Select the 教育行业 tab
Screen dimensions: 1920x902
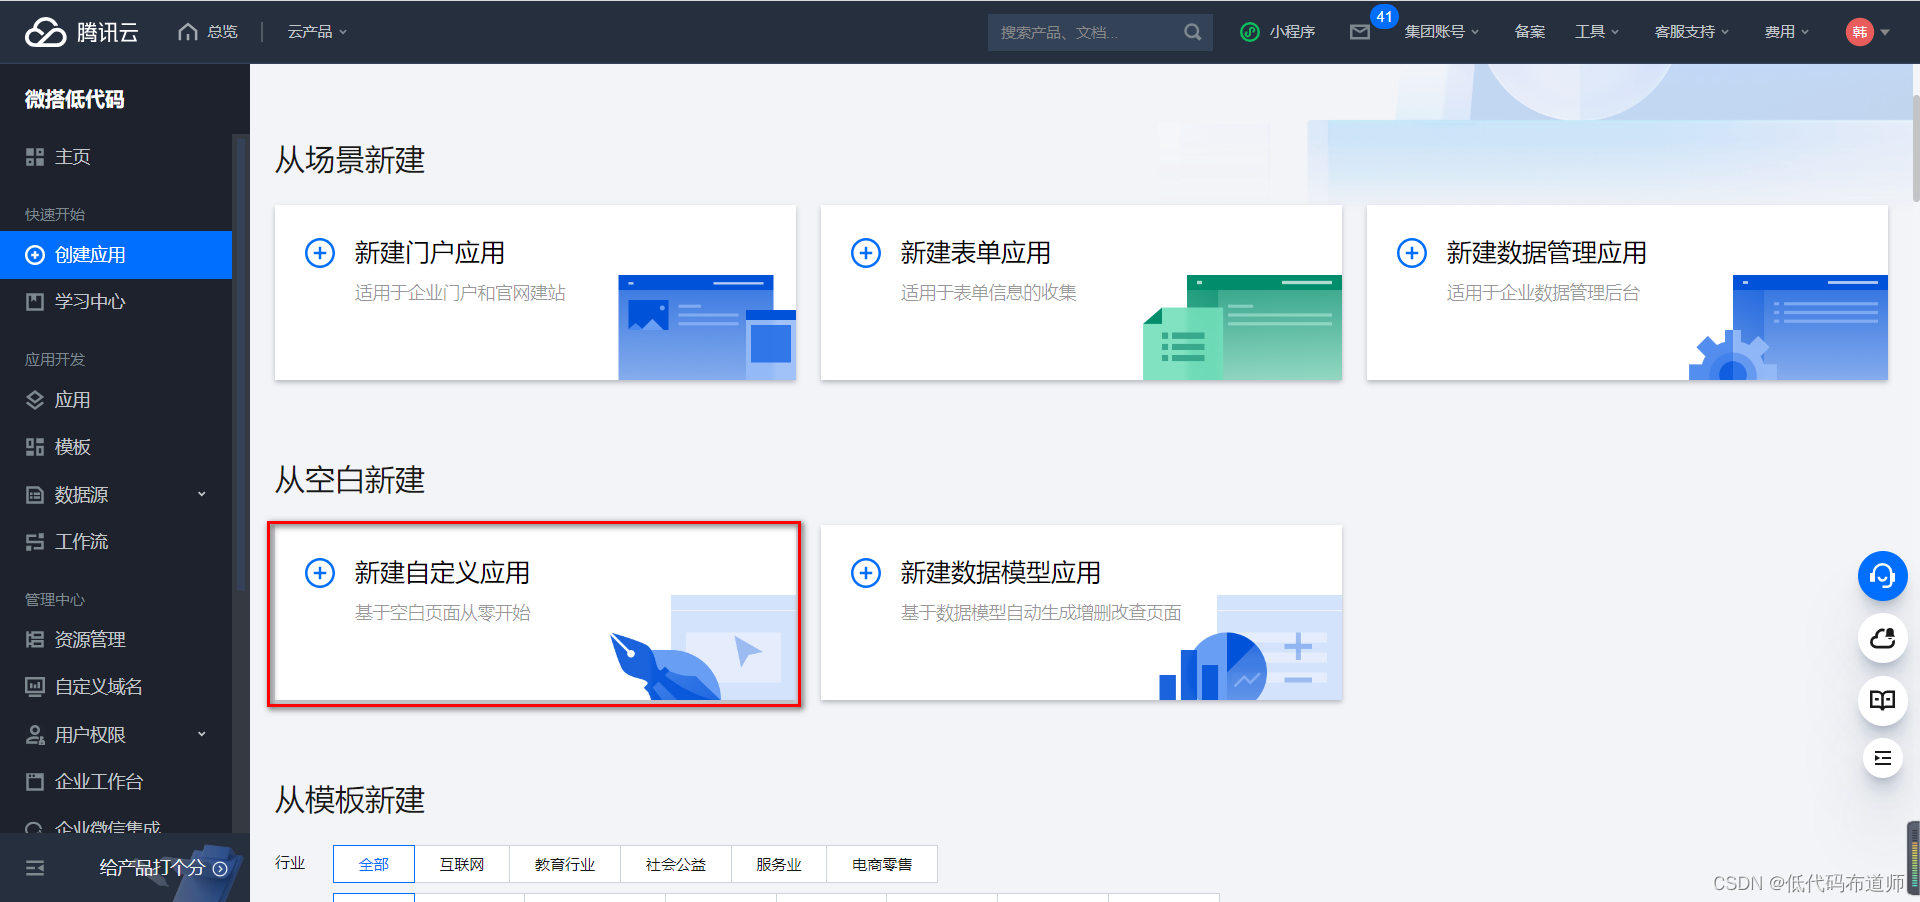(x=565, y=864)
